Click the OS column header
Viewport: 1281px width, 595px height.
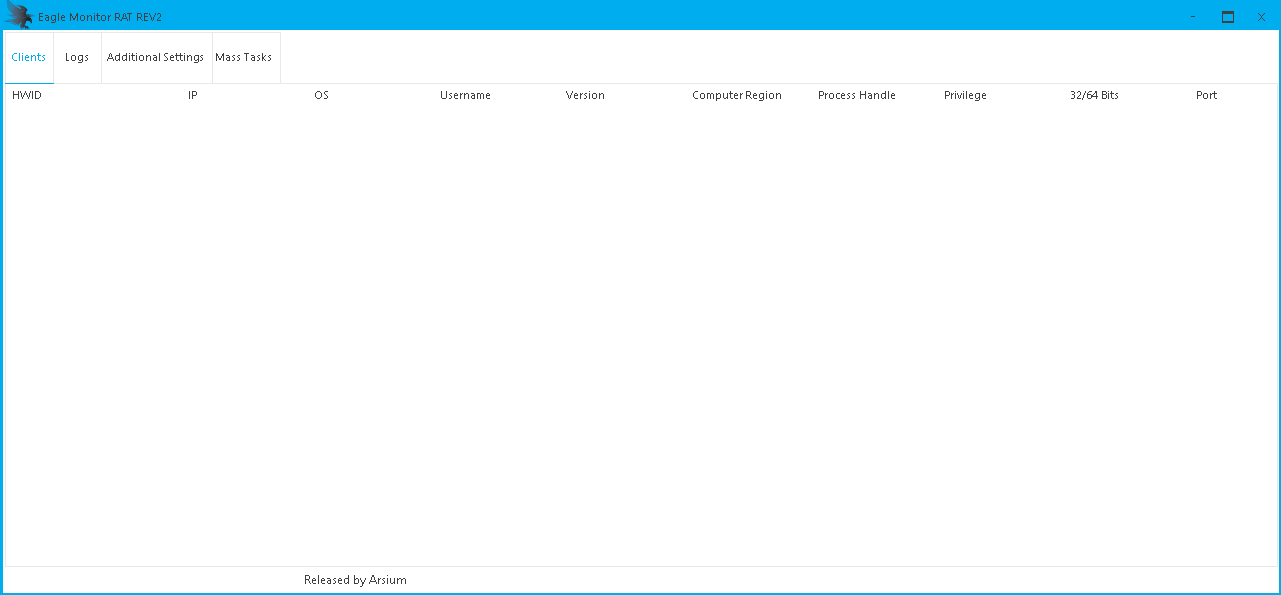pos(321,95)
